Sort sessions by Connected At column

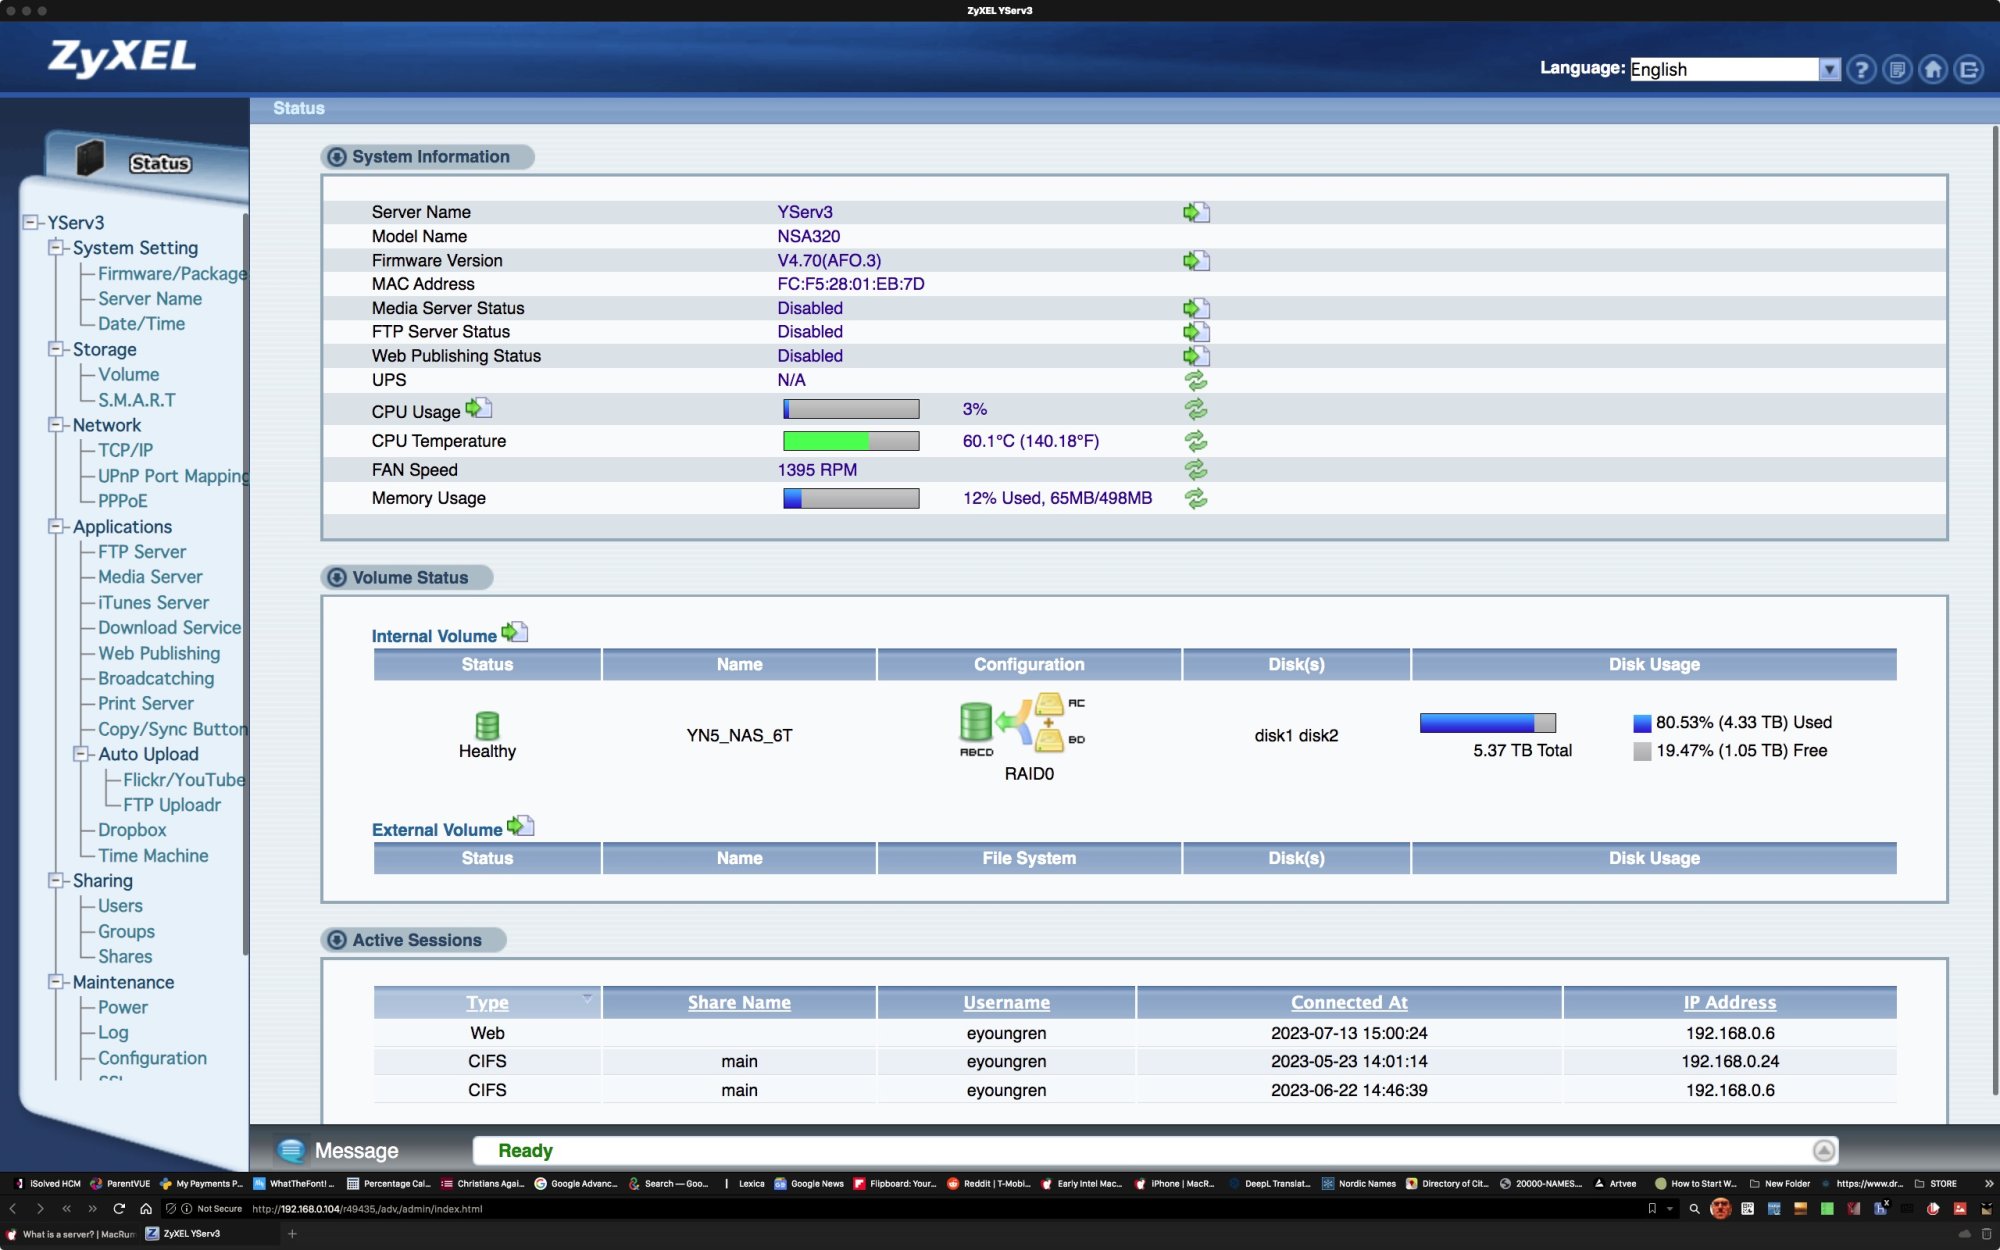pyautogui.click(x=1348, y=1002)
